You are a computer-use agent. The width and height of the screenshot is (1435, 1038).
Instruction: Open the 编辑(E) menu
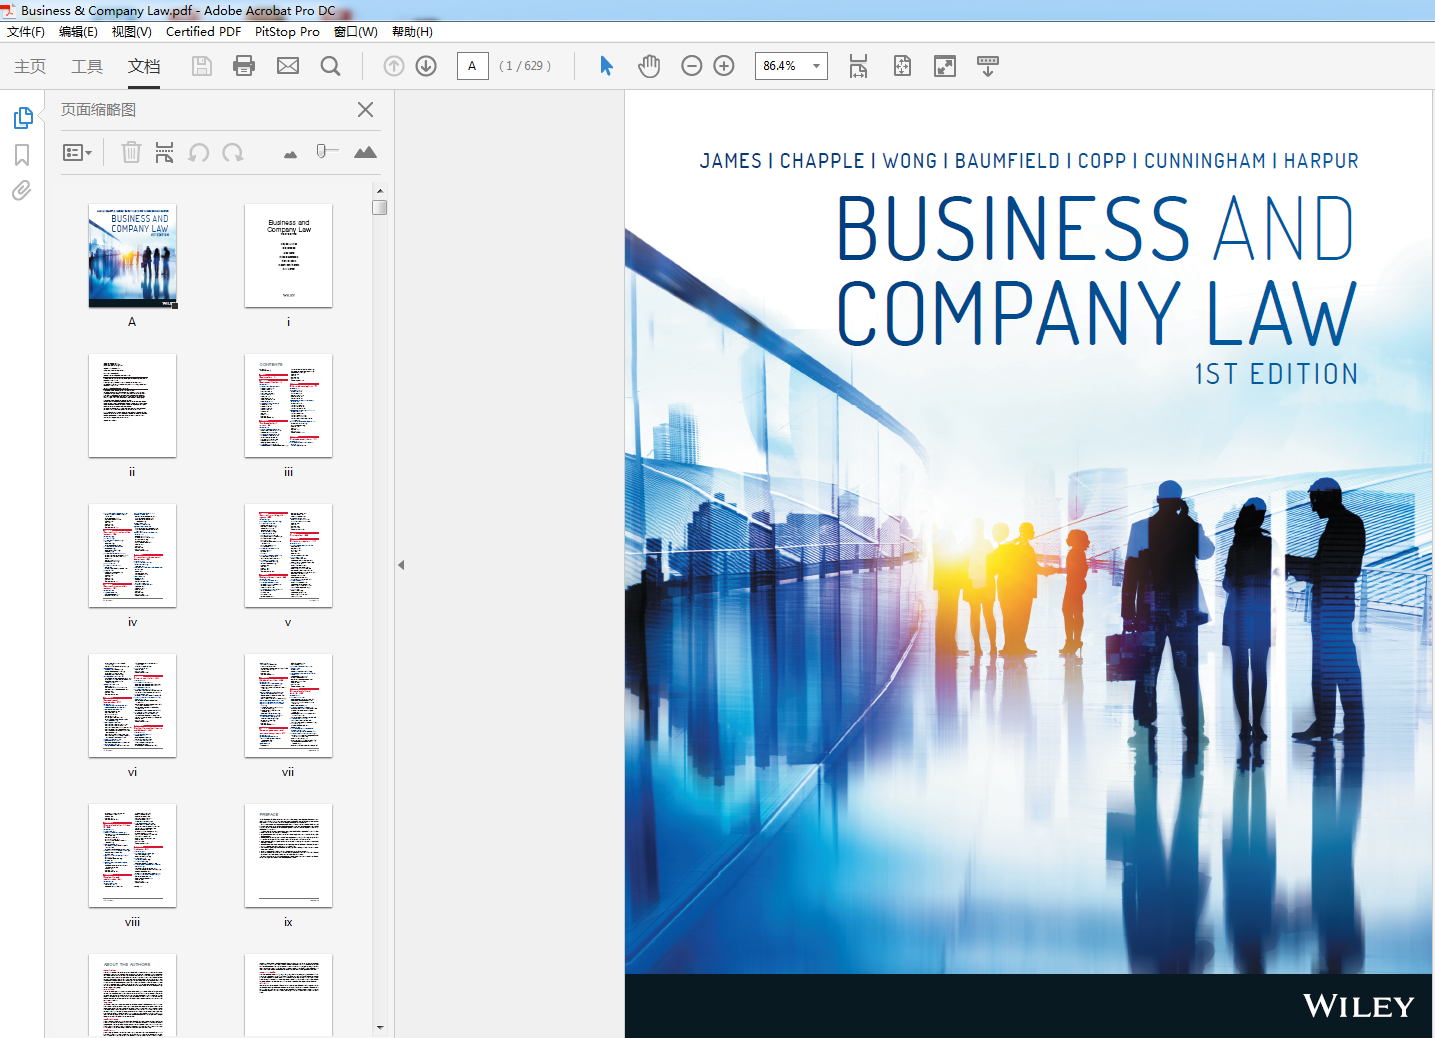pos(78,32)
